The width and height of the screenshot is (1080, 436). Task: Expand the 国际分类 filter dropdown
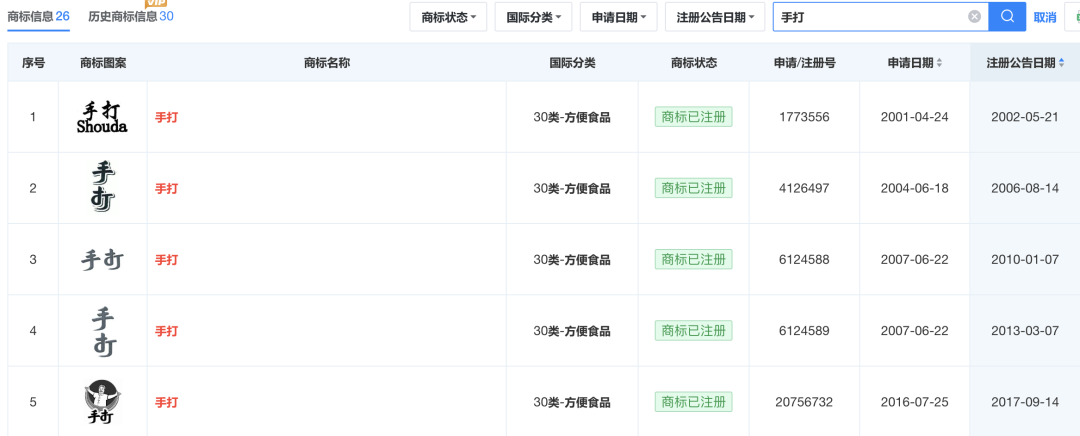pos(533,17)
